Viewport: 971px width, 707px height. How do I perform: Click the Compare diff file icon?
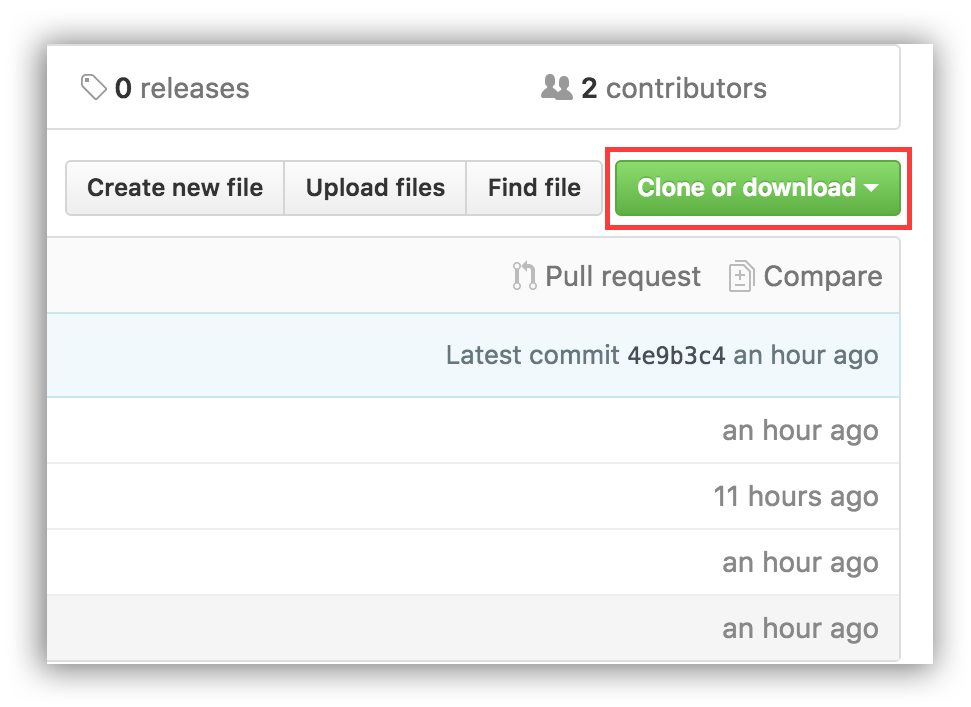(740, 276)
